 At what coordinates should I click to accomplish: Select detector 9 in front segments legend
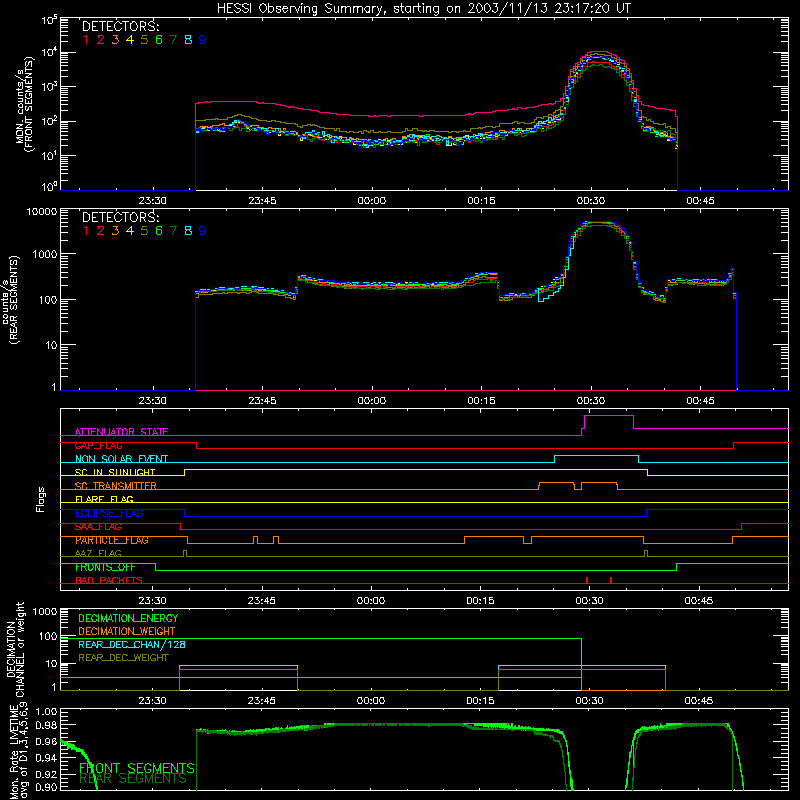point(203,40)
